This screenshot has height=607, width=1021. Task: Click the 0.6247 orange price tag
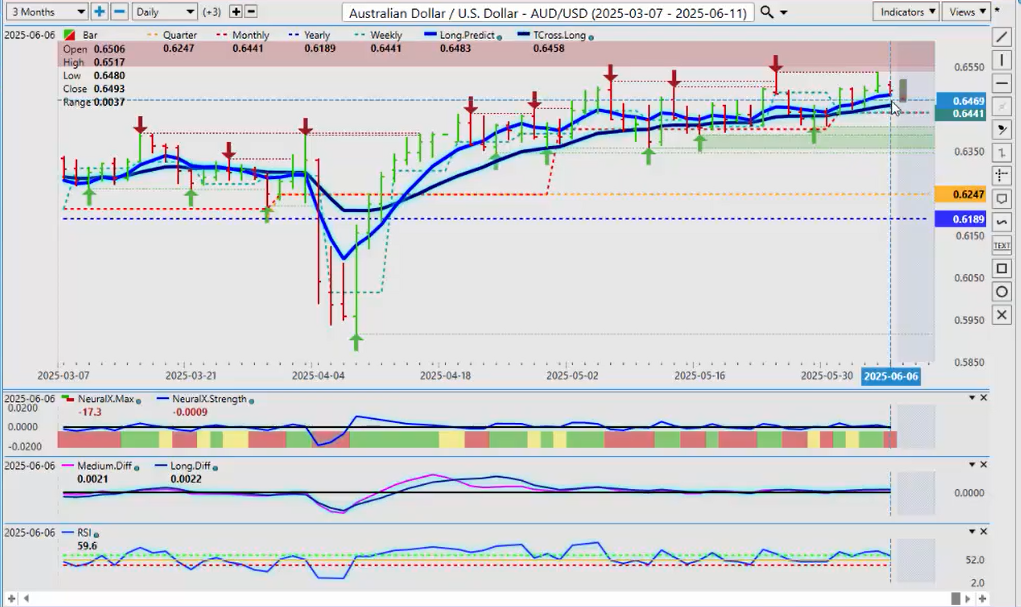tap(960, 194)
